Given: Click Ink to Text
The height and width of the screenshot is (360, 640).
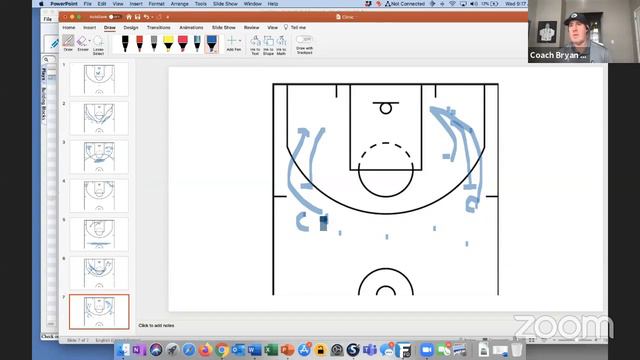Looking at the screenshot, I should tap(255, 45).
